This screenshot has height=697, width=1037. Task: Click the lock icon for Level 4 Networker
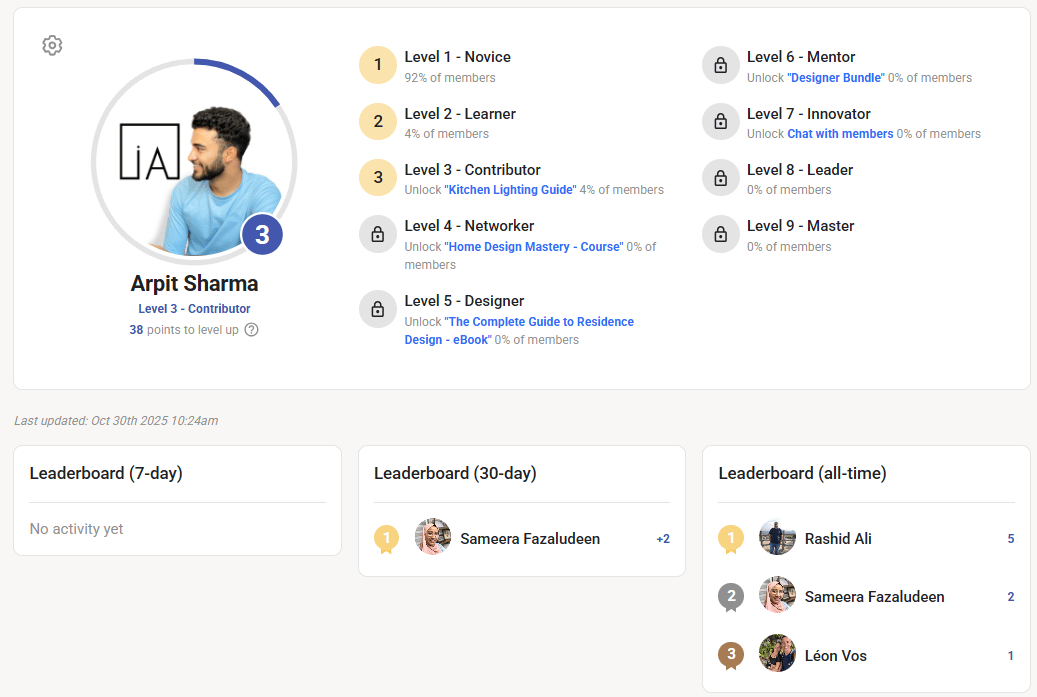[x=378, y=234]
